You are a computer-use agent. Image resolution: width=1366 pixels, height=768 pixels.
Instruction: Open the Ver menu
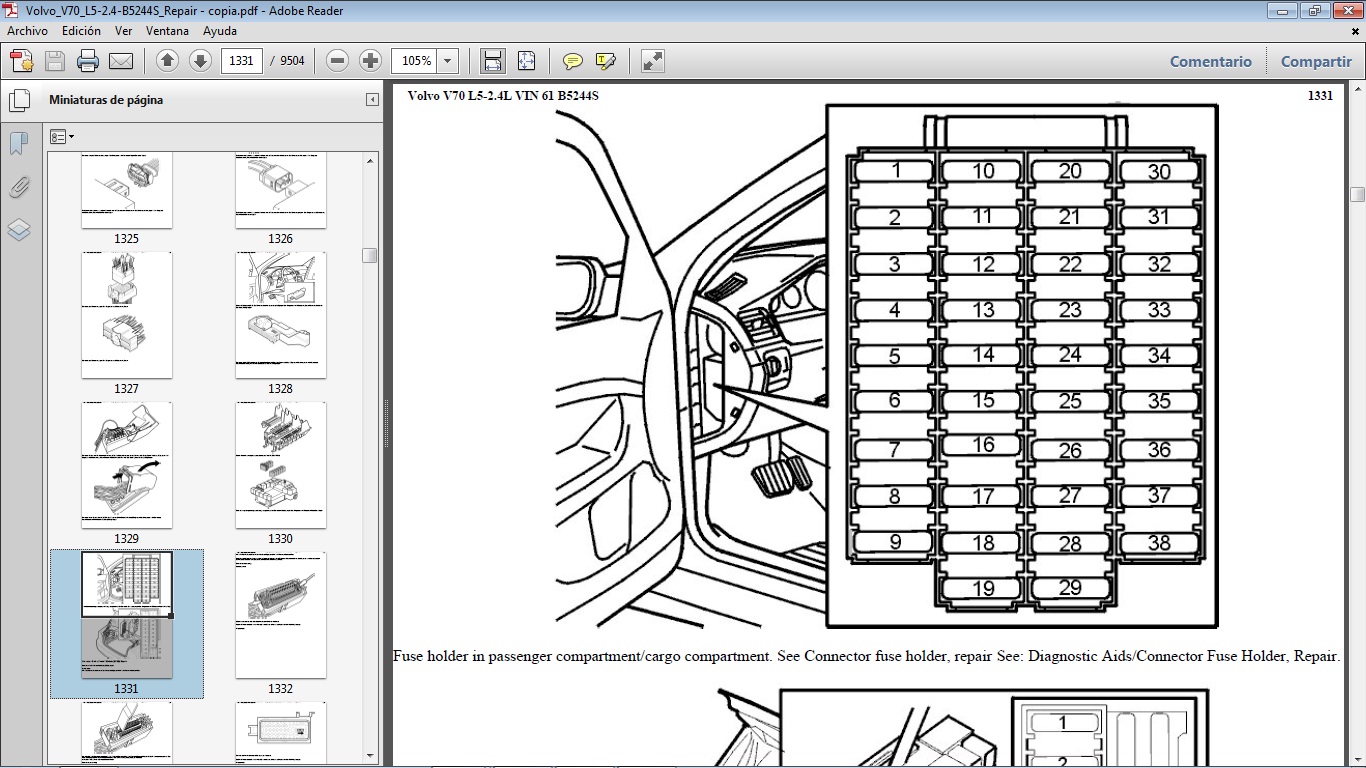124,31
